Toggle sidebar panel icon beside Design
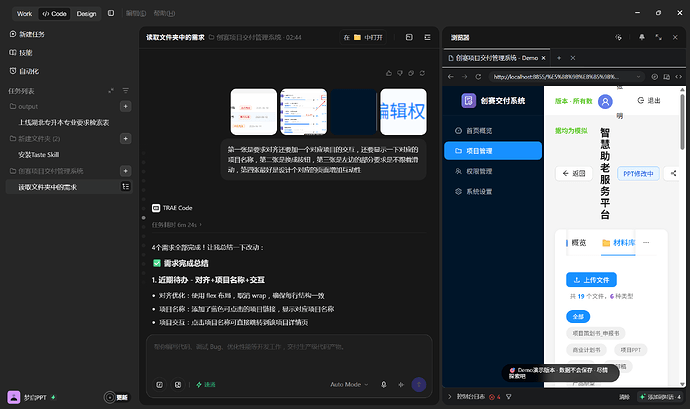The height and width of the screenshot is (409, 690). (x=111, y=13)
